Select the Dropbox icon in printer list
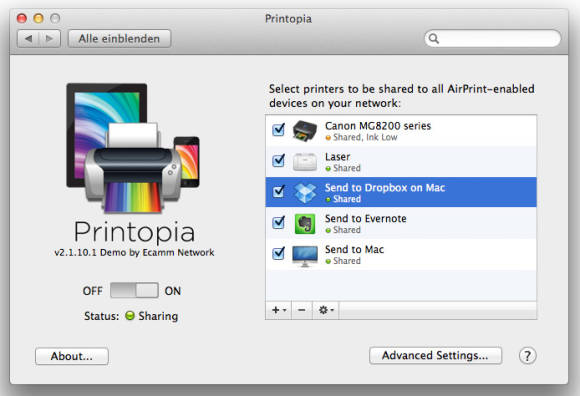This screenshot has width=580, height=396. pos(305,193)
